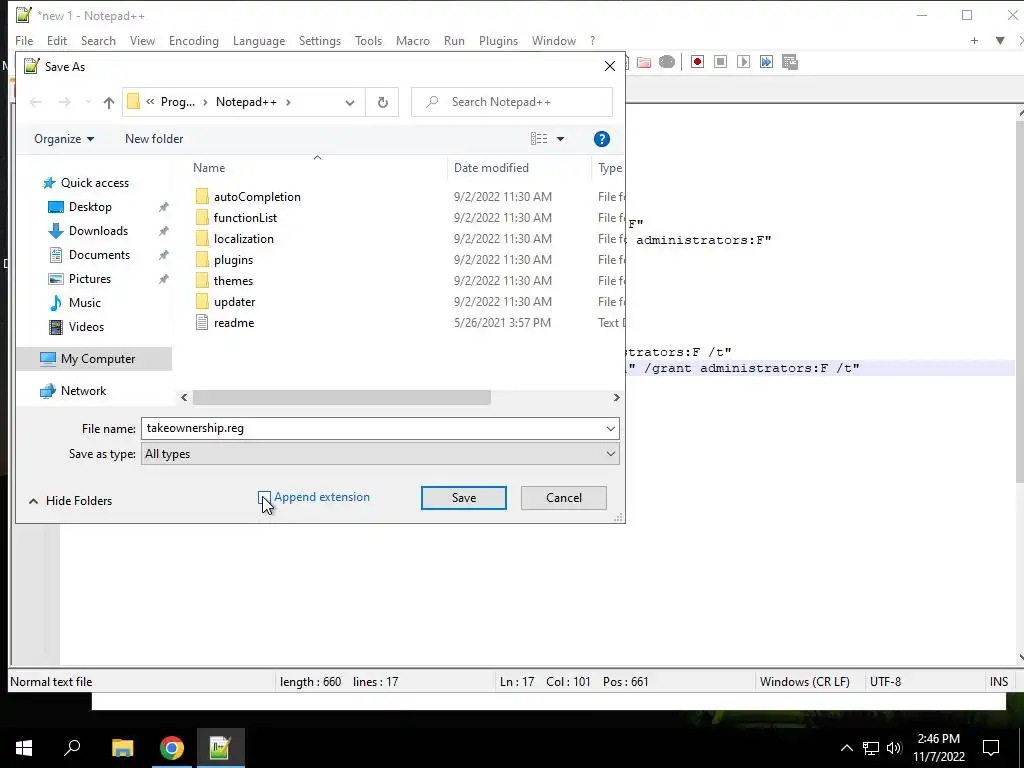Select the plugins folder
The width and height of the screenshot is (1024, 768).
(233, 260)
